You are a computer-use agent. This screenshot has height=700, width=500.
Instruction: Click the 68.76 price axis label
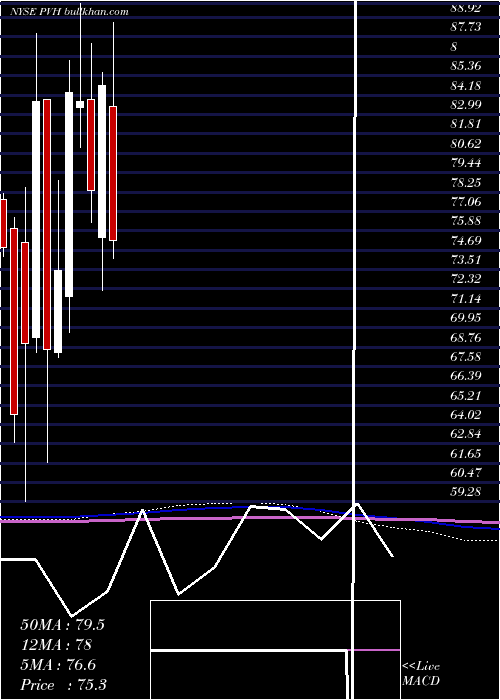[x=466, y=338]
